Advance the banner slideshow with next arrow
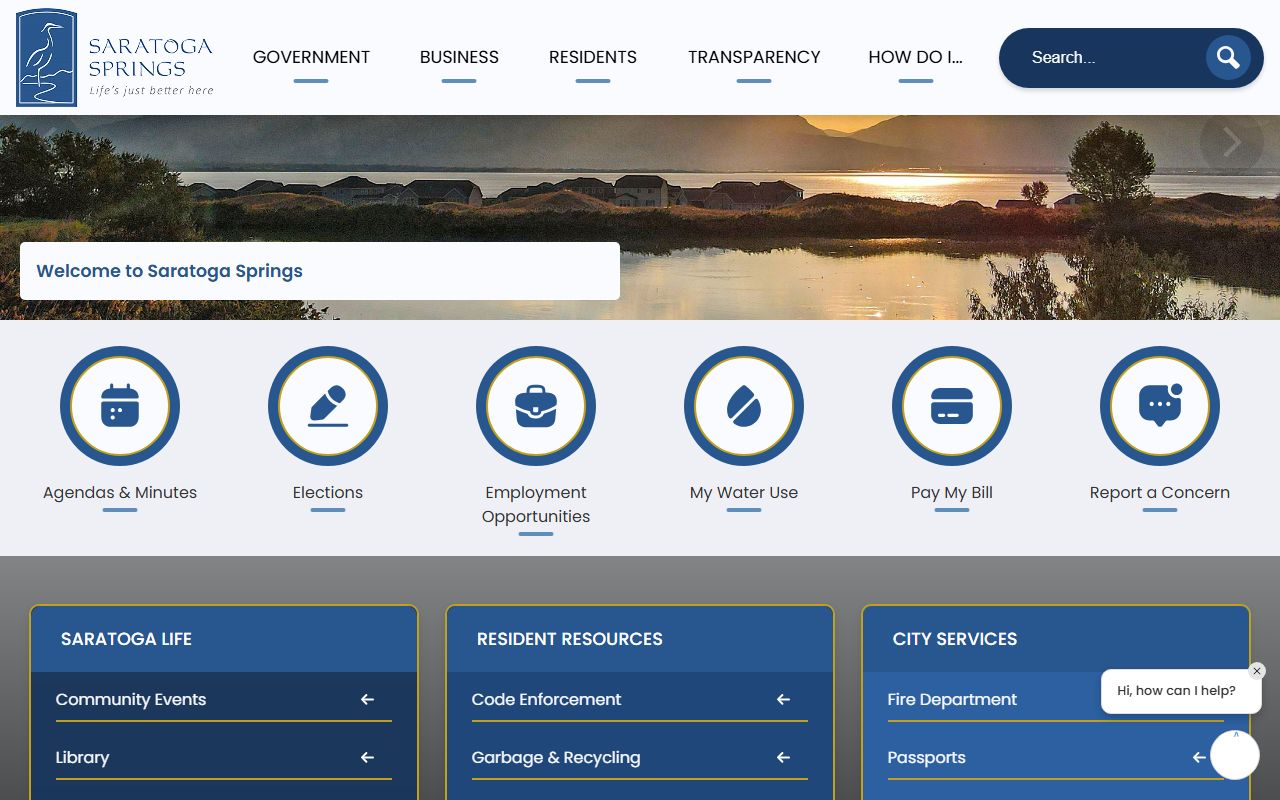The image size is (1280, 800). [1231, 143]
